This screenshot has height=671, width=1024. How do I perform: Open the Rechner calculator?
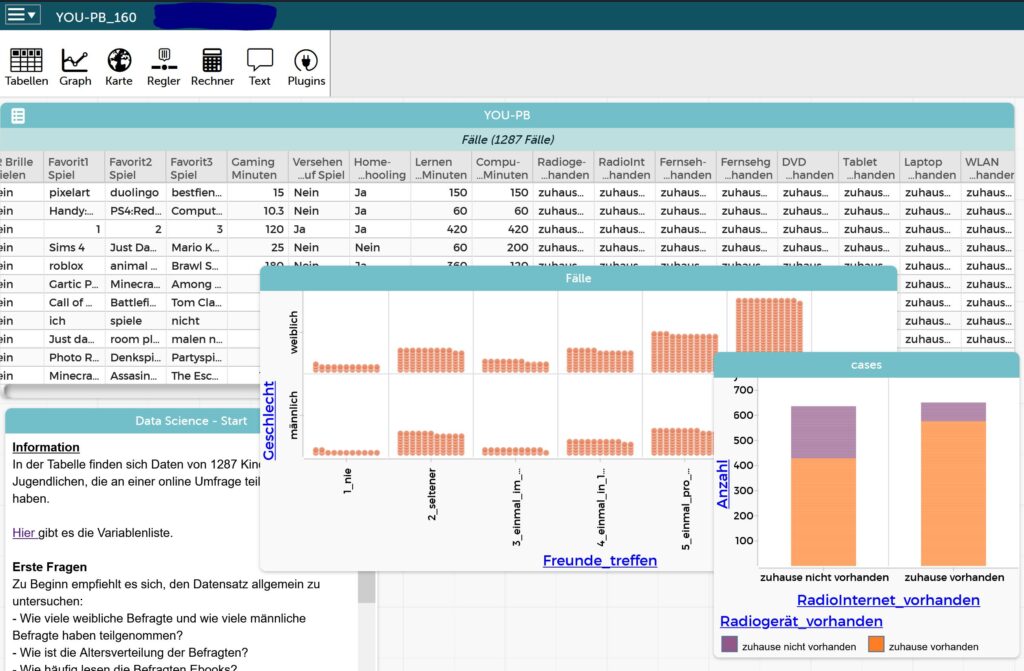212,66
